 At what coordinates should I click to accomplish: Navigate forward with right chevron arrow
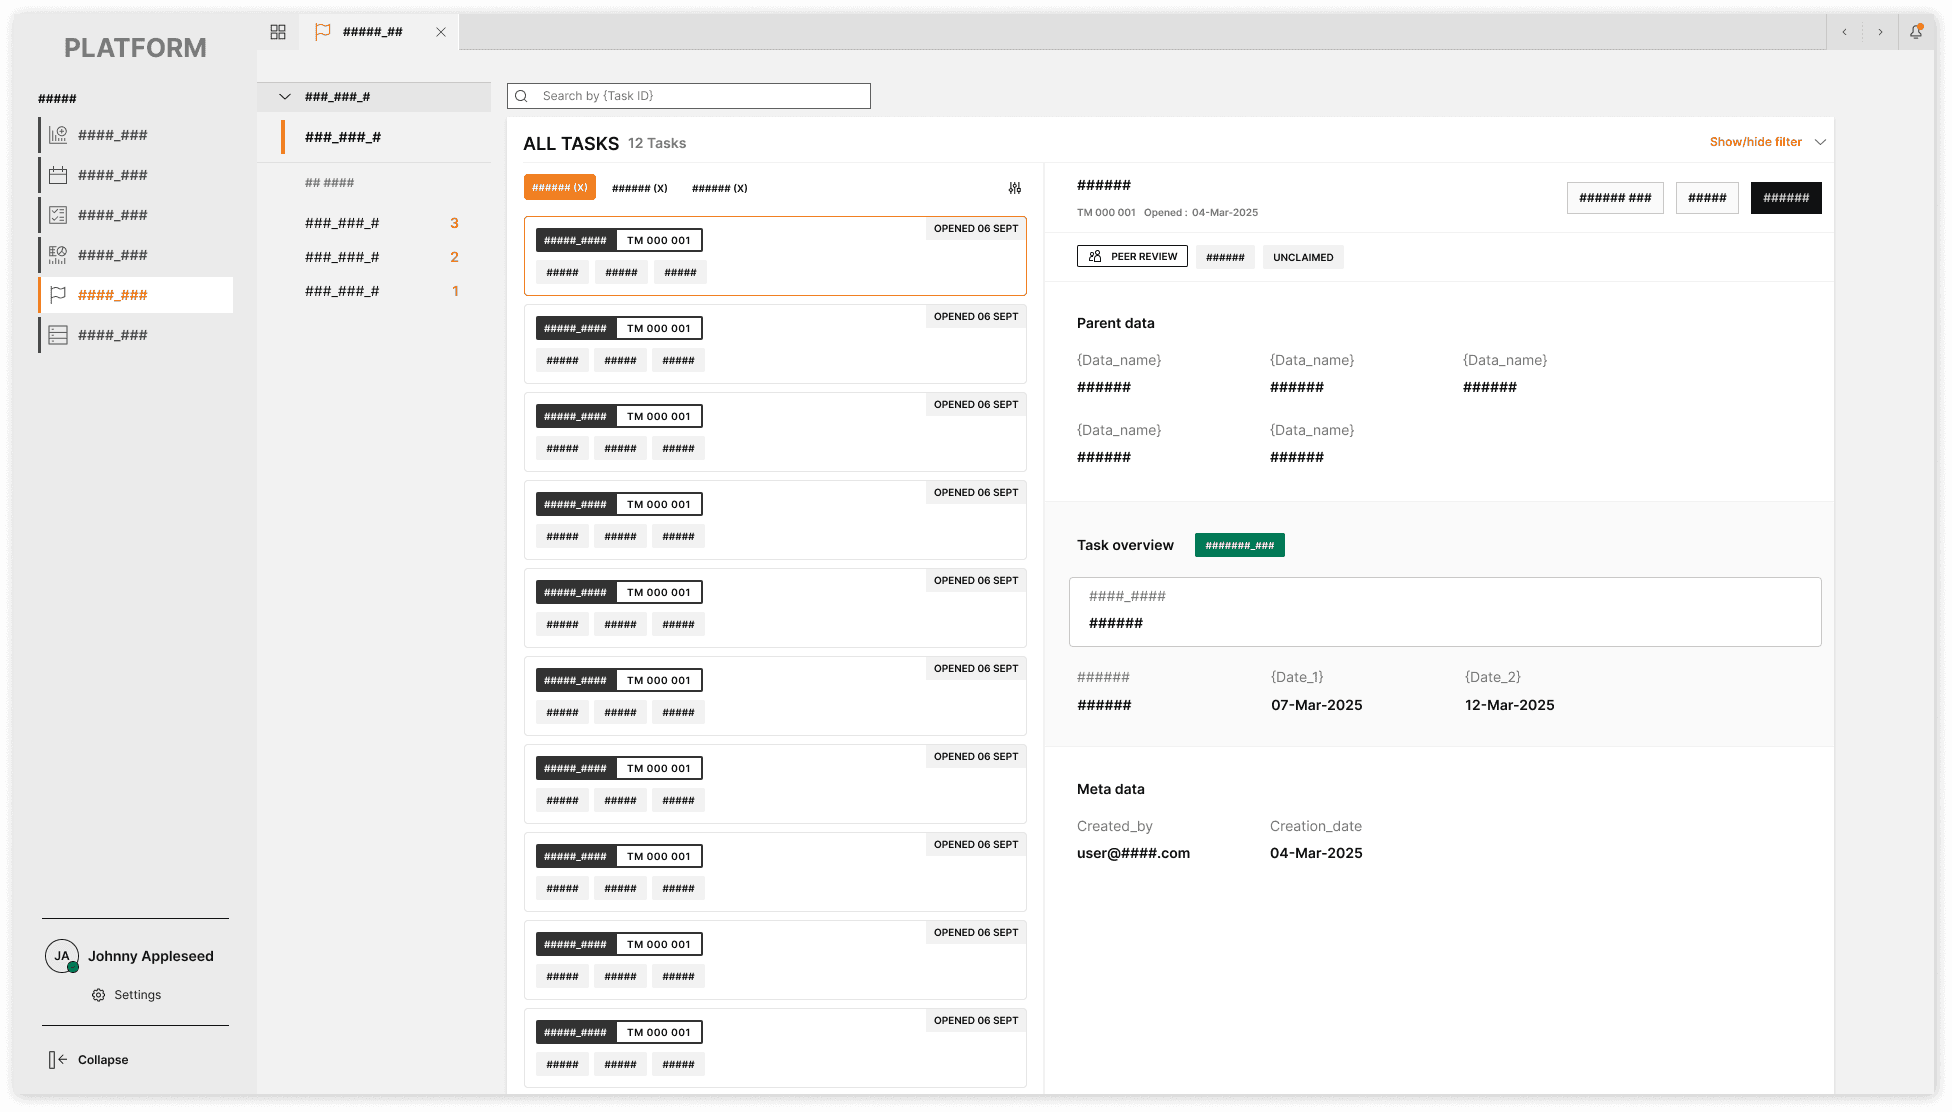1880,32
